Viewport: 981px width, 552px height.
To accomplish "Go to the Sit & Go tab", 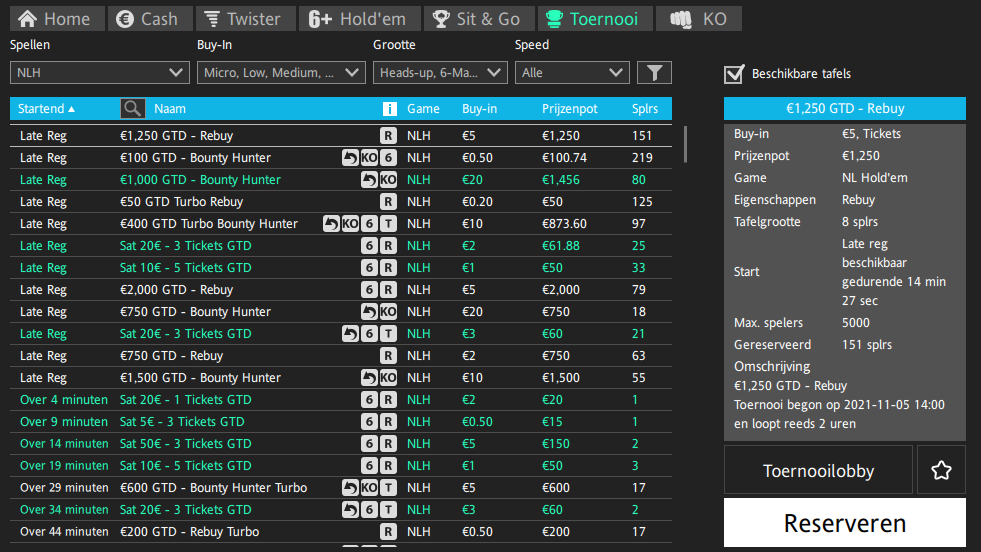I will point(479,19).
